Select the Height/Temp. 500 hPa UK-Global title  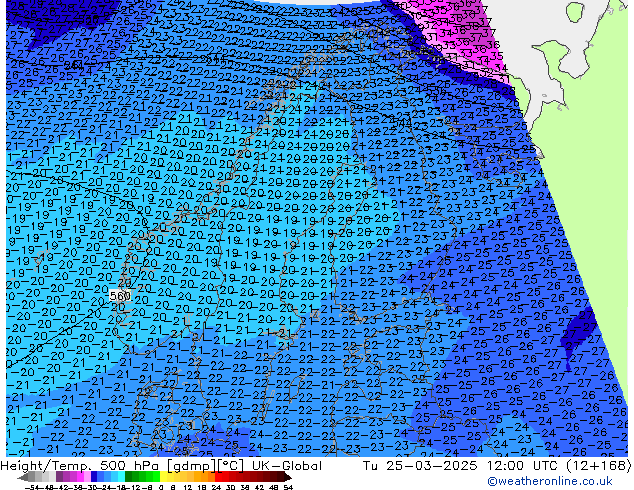click(x=161, y=466)
